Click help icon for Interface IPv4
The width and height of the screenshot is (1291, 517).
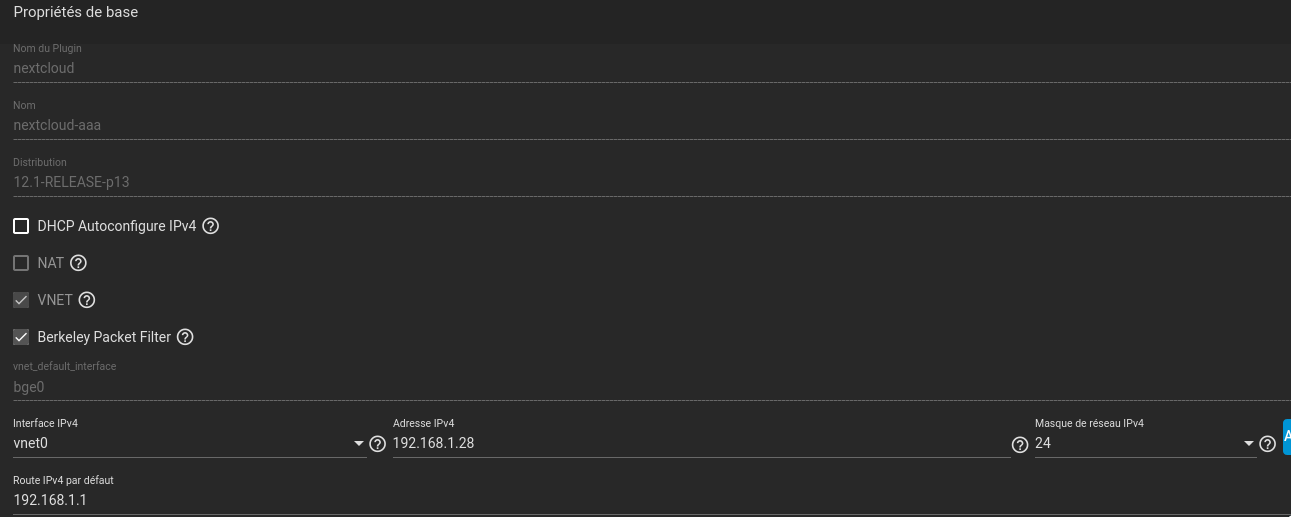[x=377, y=444]
